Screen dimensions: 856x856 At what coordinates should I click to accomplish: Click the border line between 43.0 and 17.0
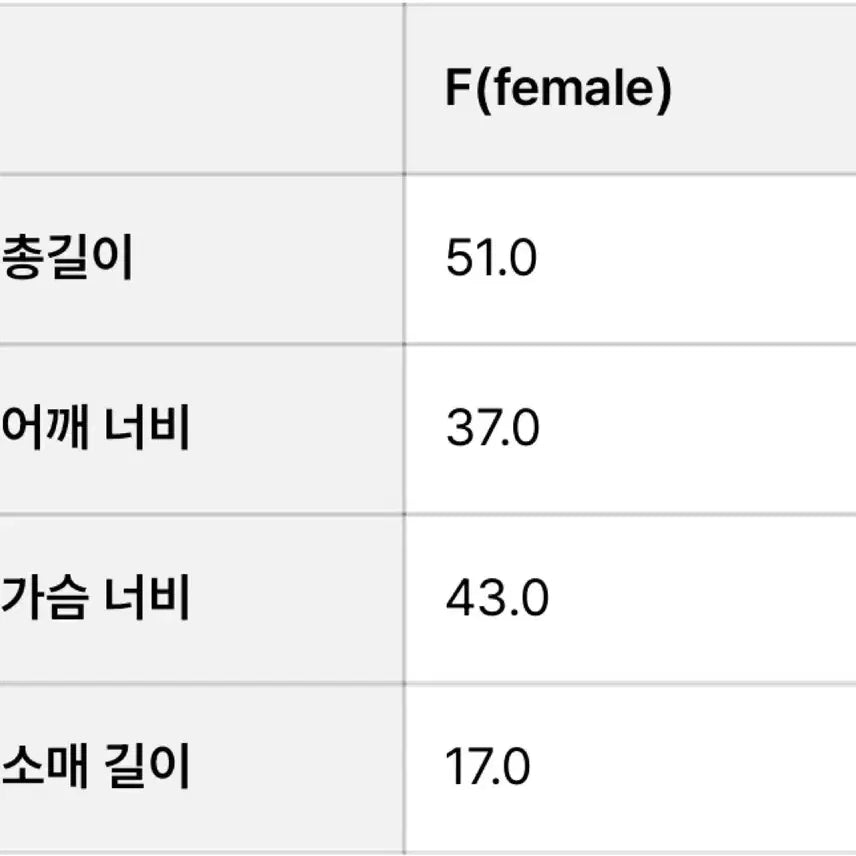point(630,684)
